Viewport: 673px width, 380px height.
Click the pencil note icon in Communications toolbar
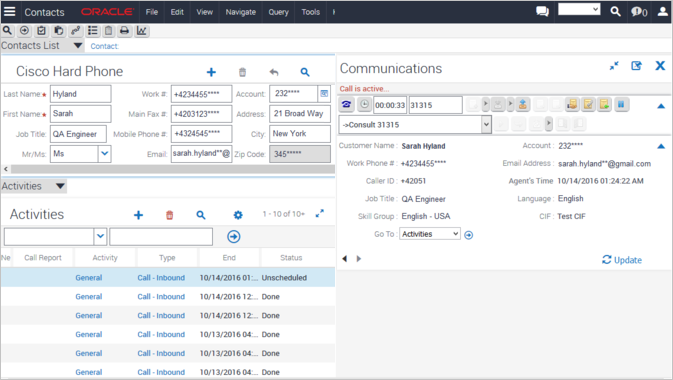point(588,104)
